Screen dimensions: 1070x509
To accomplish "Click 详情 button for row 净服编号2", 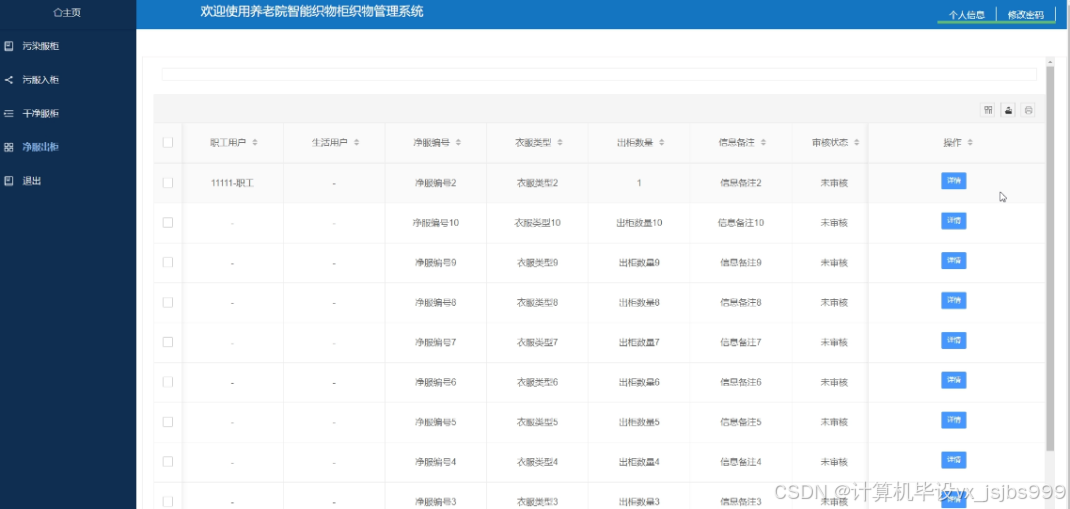I will point(953,181).
